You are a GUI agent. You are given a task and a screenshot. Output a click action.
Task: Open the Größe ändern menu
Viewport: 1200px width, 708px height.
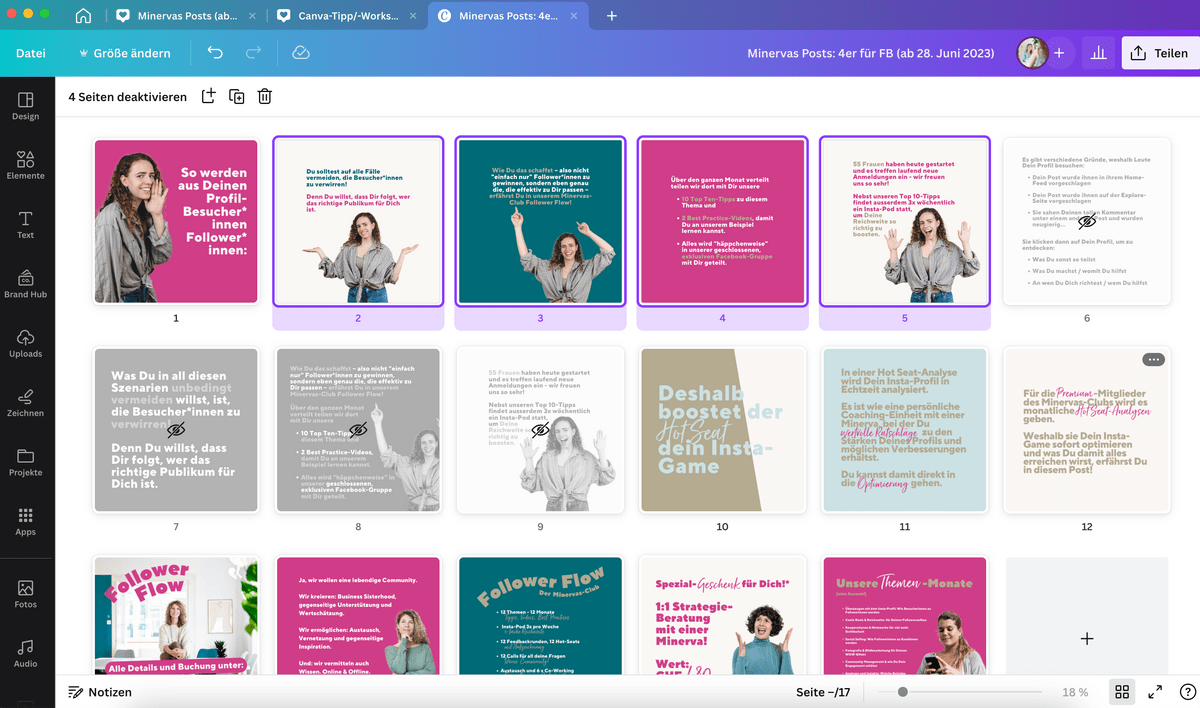pos(125,53)
